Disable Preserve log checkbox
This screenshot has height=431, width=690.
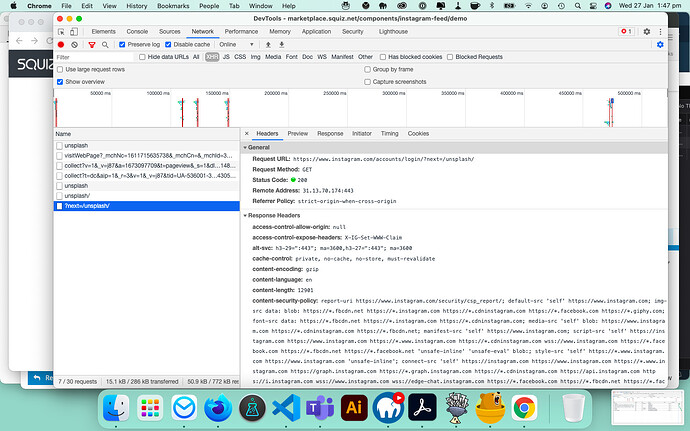click(122, 44)
